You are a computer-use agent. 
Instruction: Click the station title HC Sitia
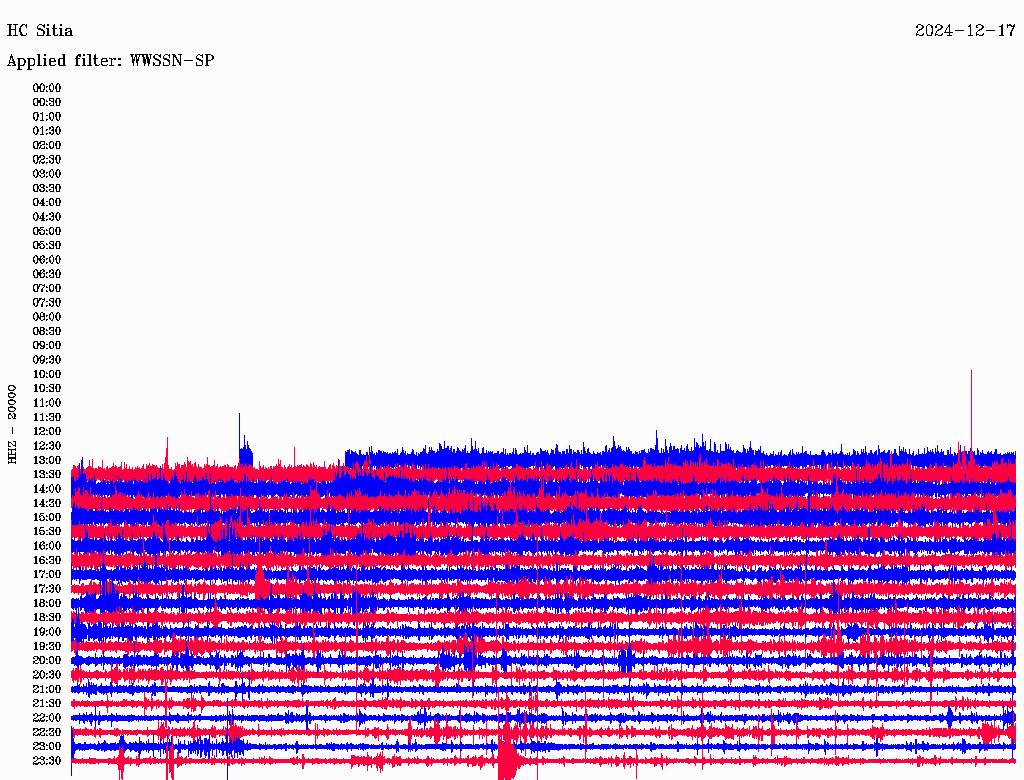[x=40, y=31]
